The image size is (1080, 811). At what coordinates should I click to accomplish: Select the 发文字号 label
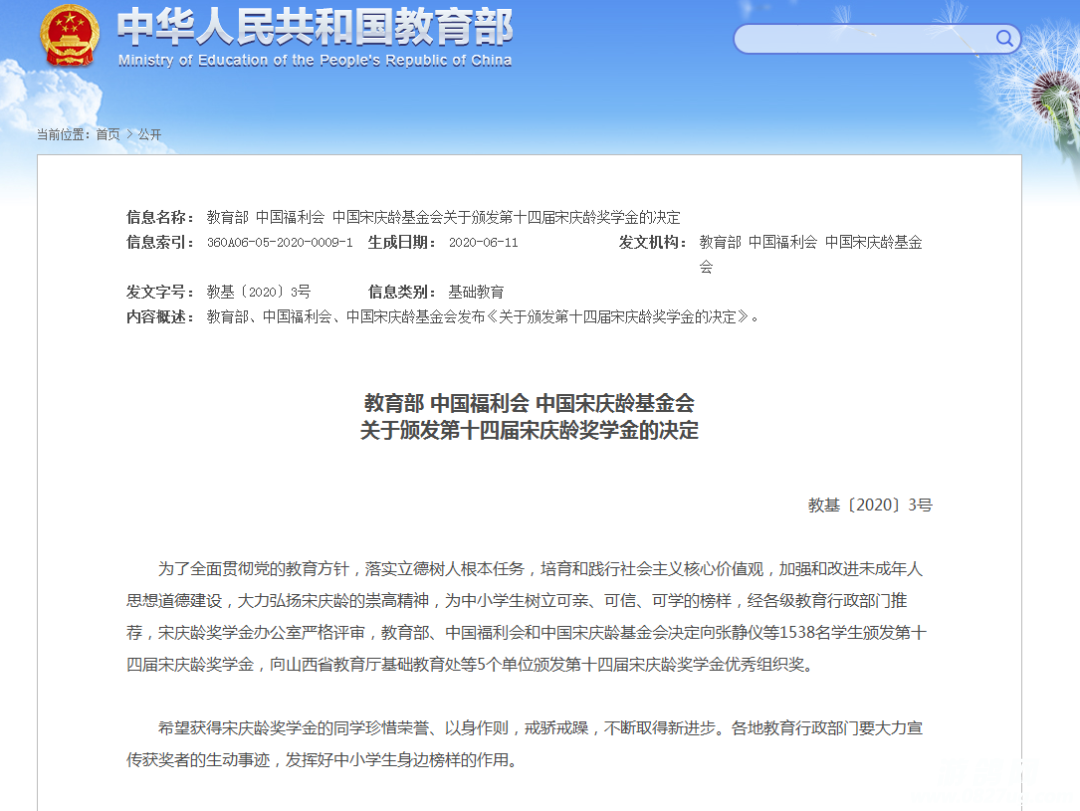pyautogui.click(x=160, y=292)
